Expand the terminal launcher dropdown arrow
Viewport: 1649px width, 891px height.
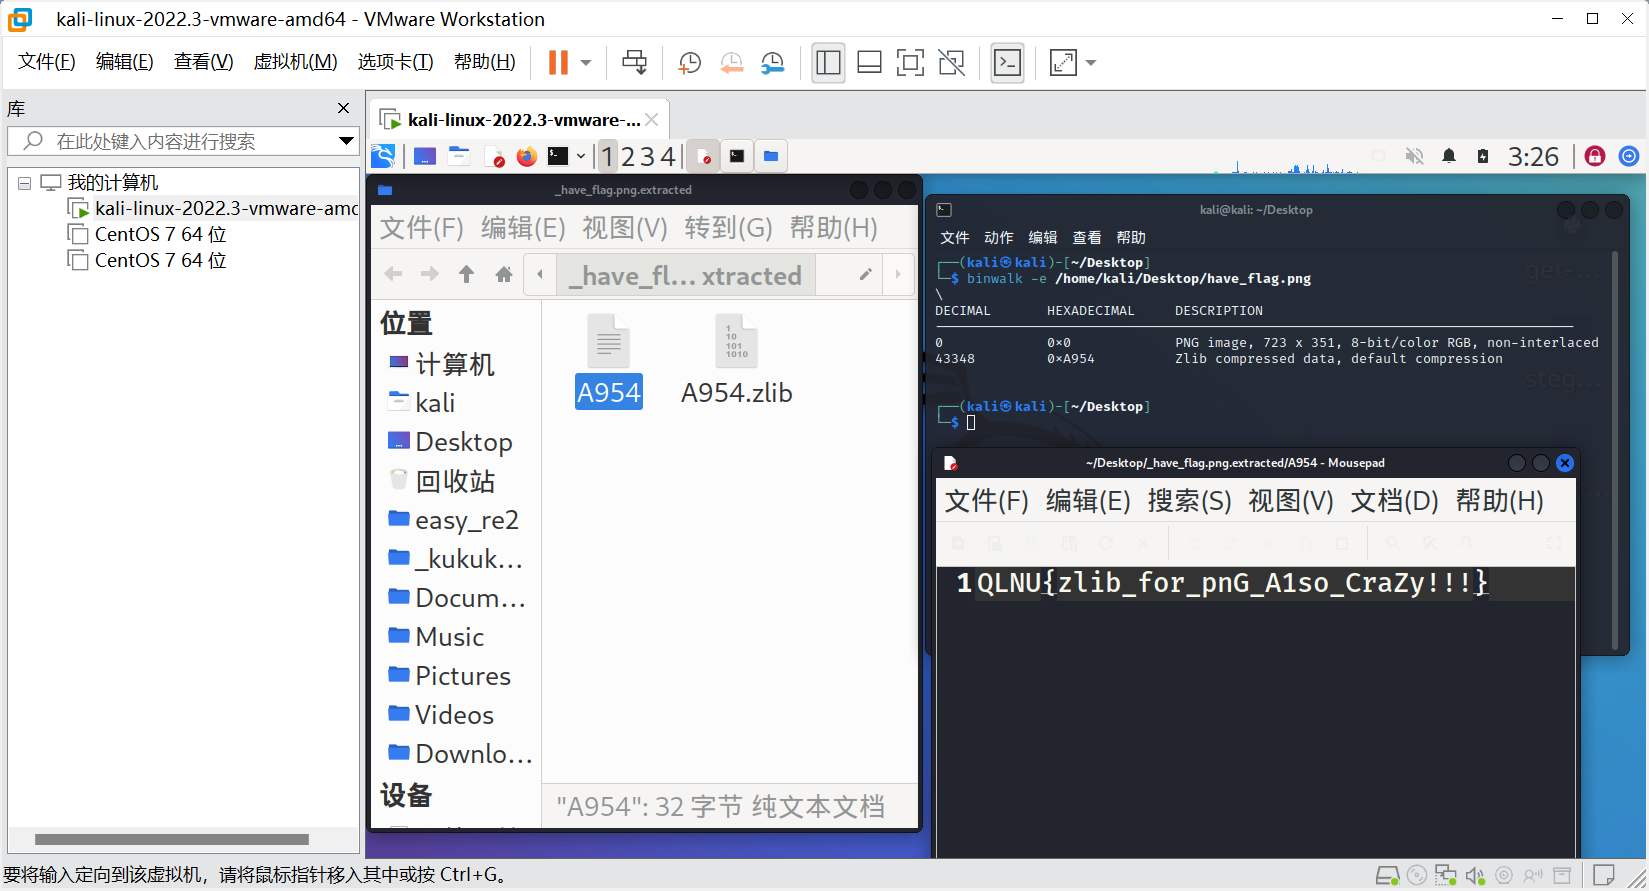[581, 156]
